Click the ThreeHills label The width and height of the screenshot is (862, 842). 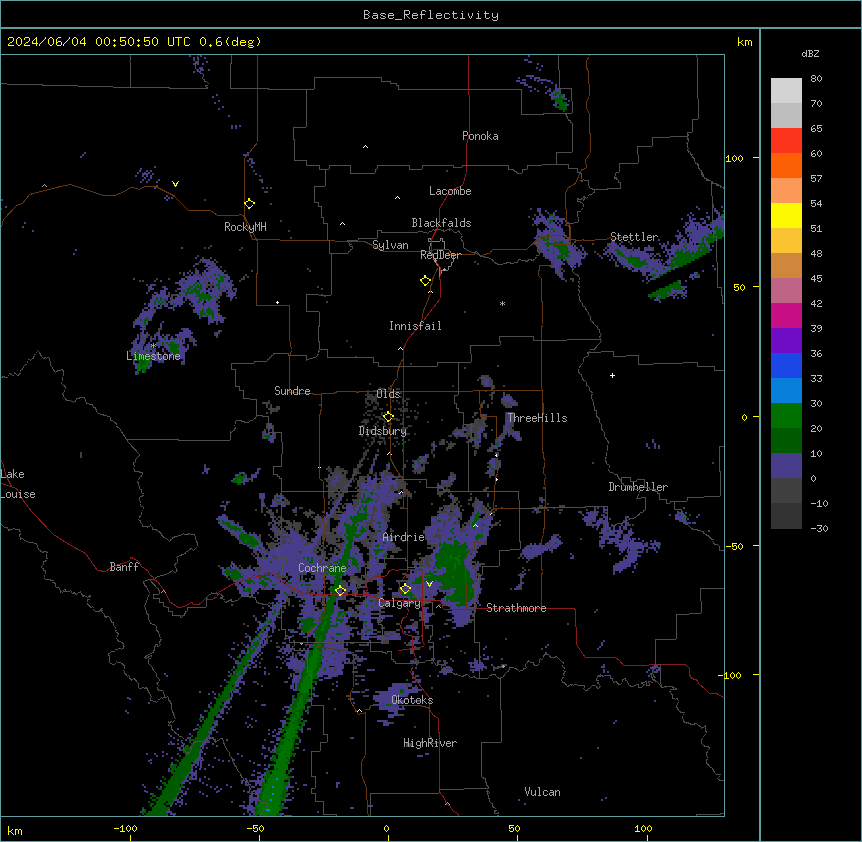537,418
